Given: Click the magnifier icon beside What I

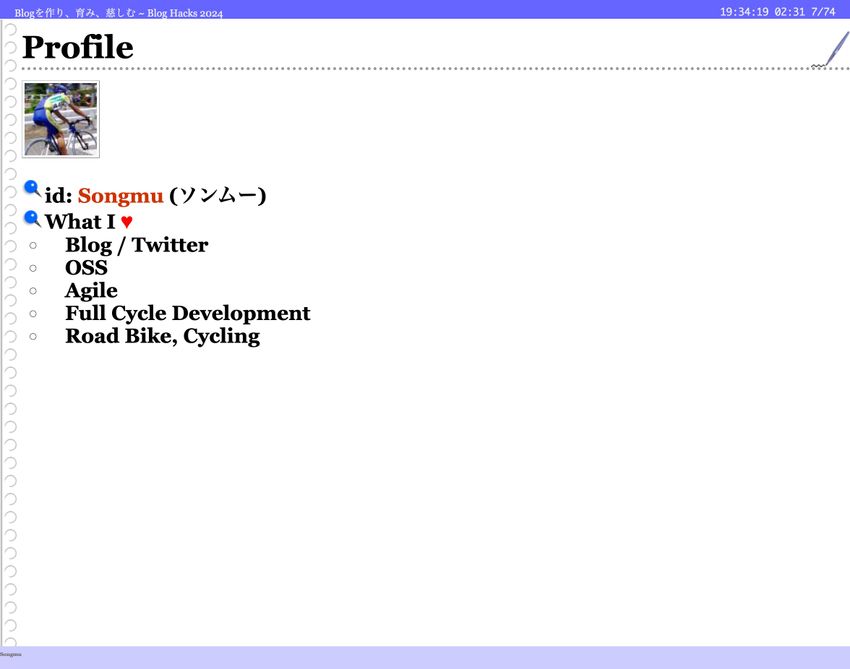Looking at the screenshot, I should coord(32,219).
